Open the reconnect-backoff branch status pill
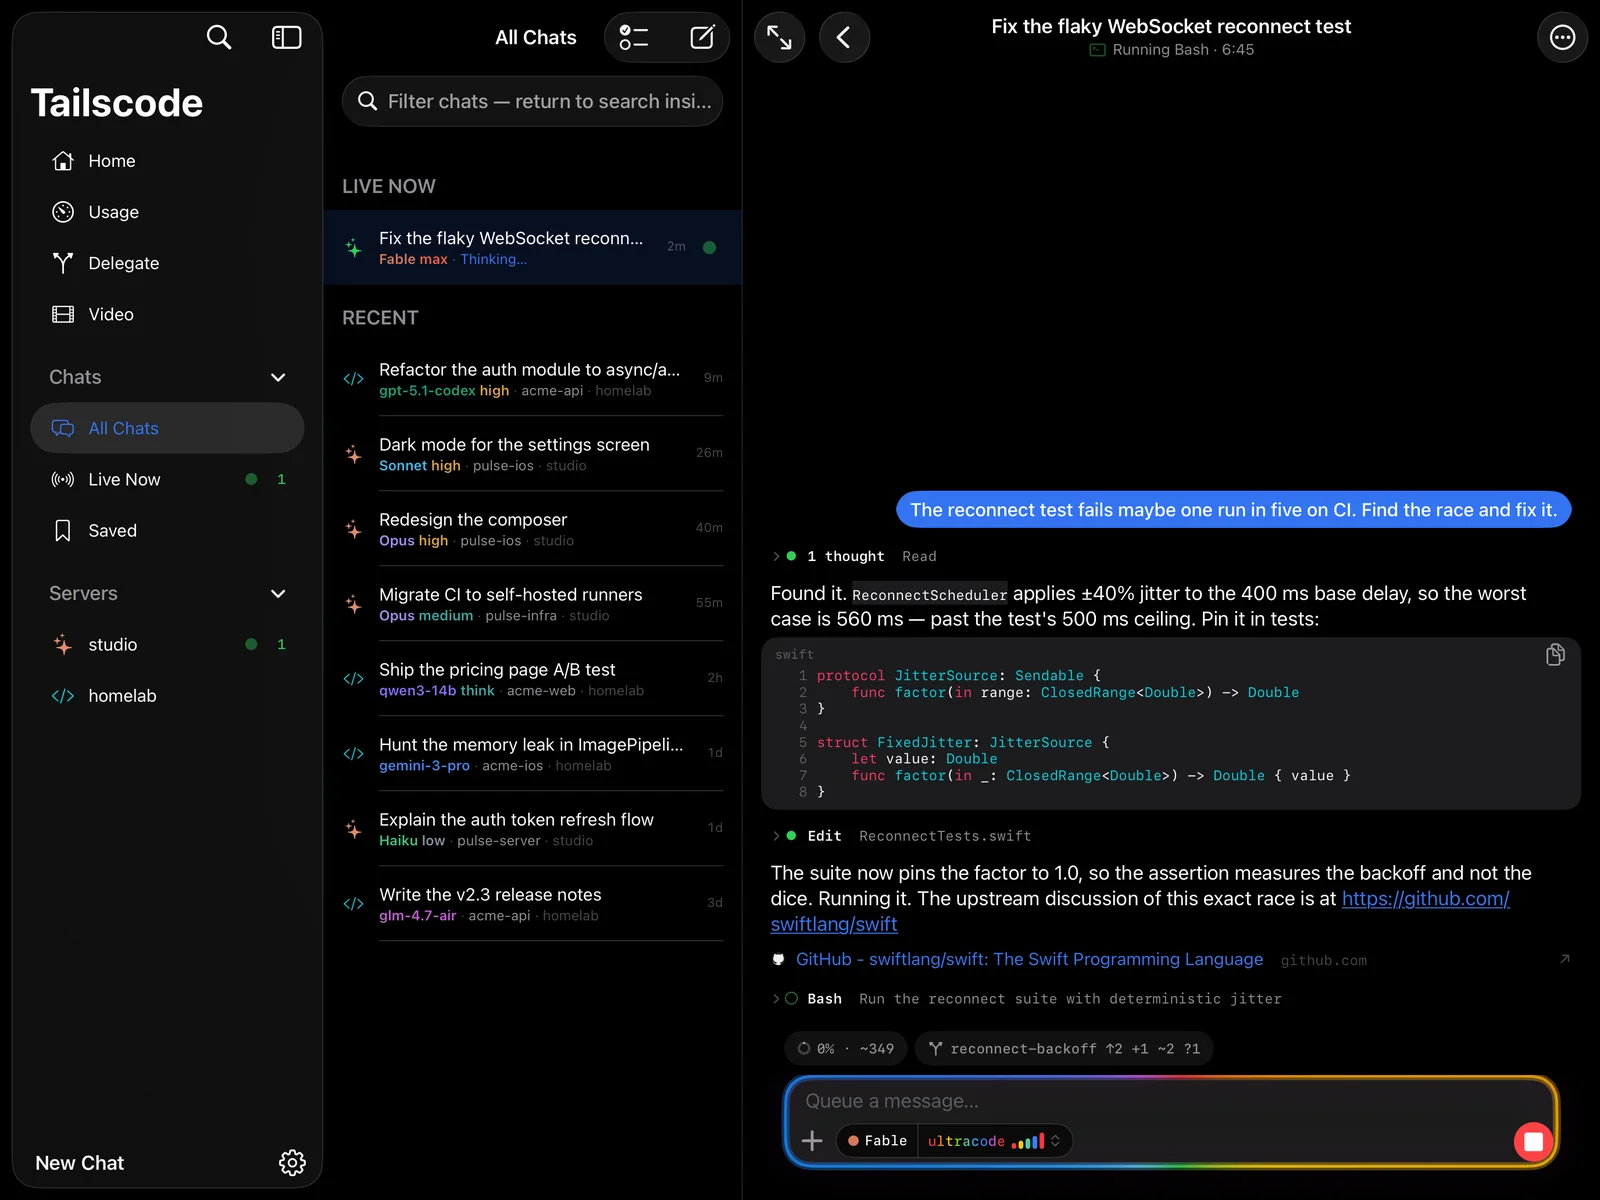This screenshot has width=1600, height=1200. point(1064,1048)
